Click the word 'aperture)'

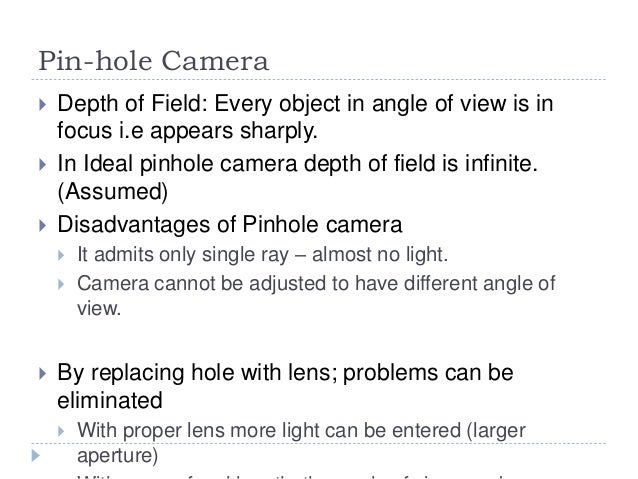pos(118,455)
